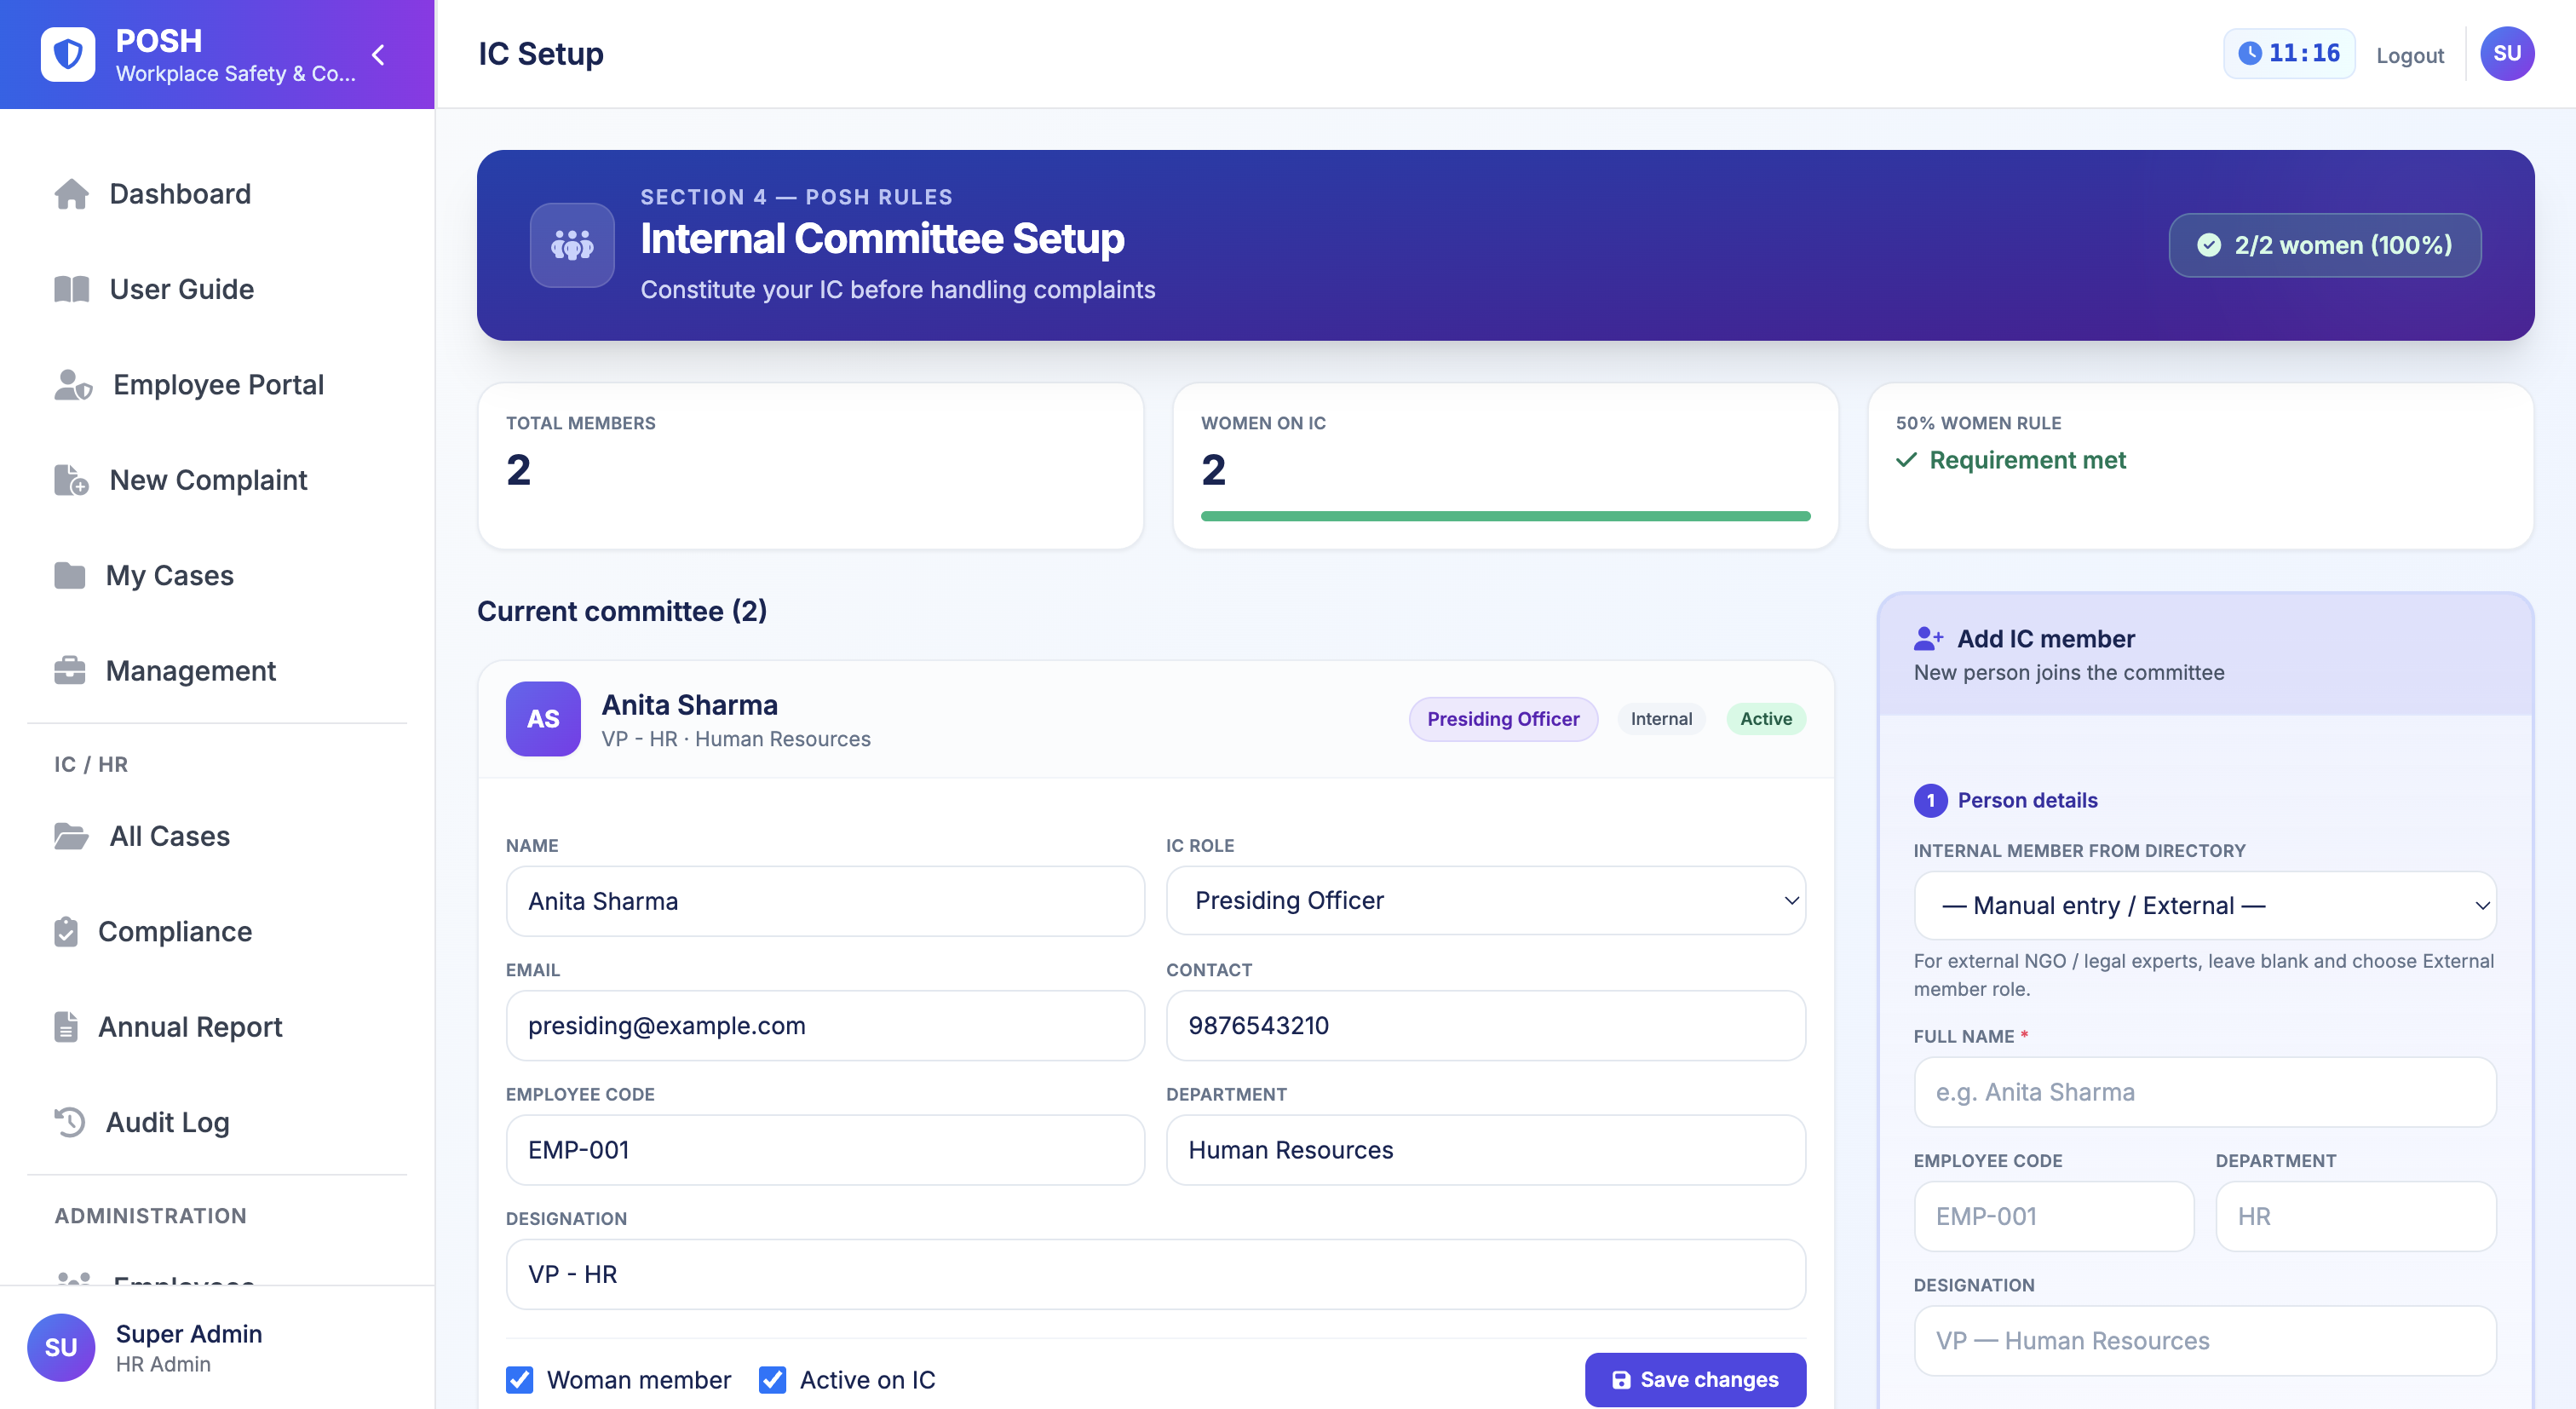
Task: Click the Management briefcase icon
Action: 69,670
